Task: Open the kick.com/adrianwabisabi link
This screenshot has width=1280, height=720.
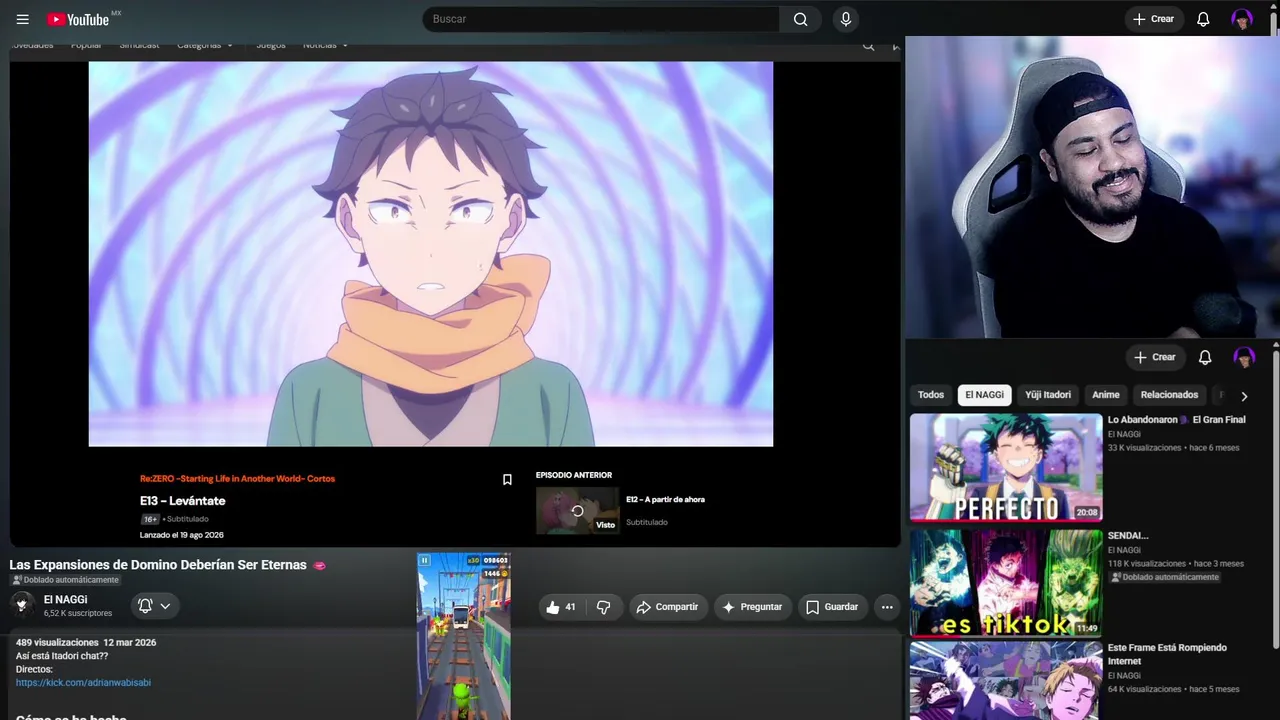Action: (83, 683)
